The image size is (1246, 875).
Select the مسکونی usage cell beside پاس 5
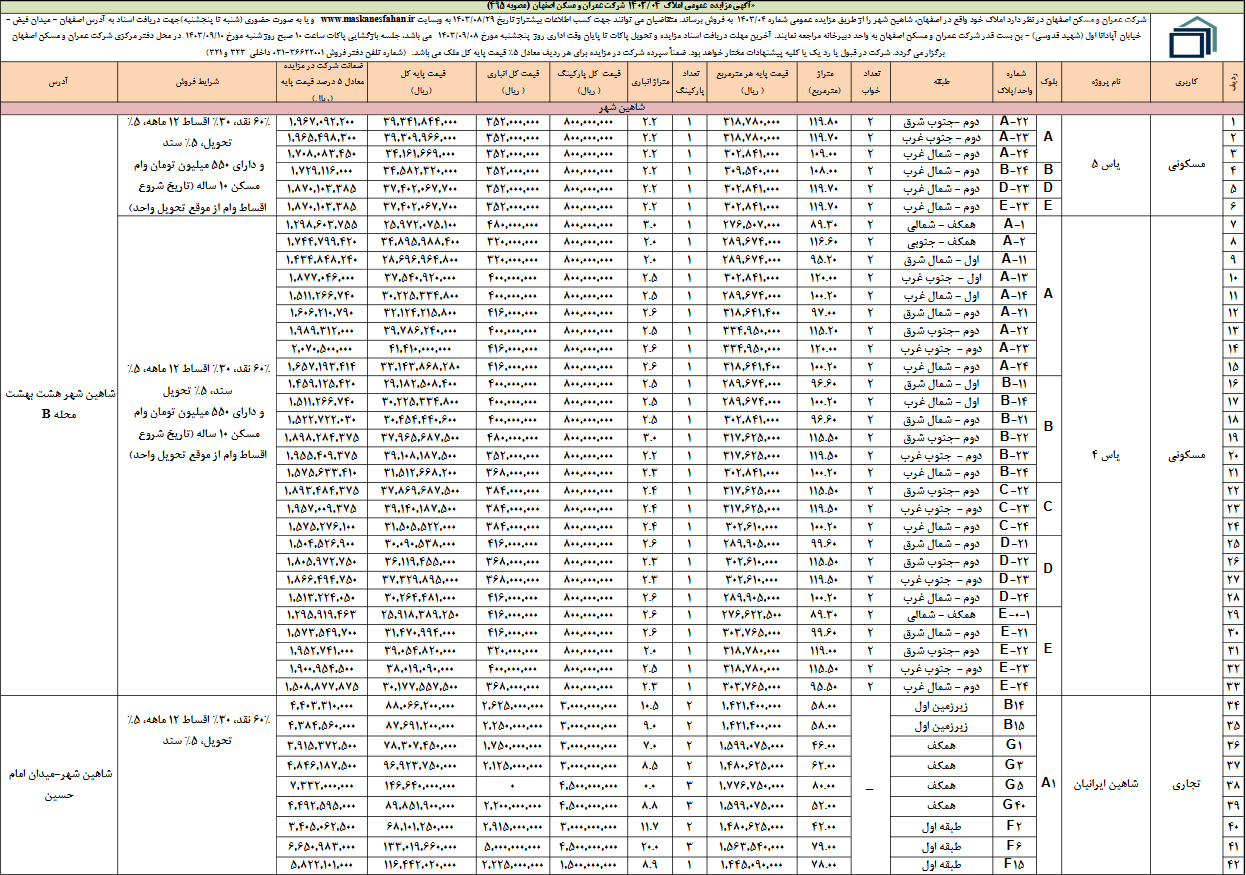click(1187, 167)
